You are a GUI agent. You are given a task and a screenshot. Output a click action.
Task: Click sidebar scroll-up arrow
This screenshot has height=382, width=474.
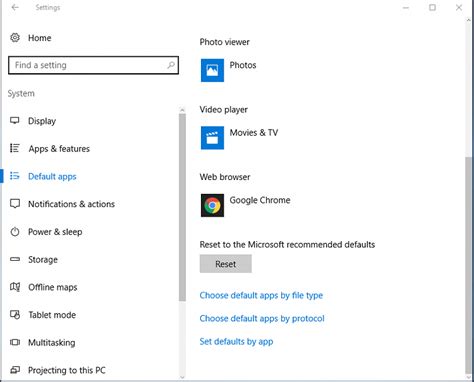coord(182,109)
